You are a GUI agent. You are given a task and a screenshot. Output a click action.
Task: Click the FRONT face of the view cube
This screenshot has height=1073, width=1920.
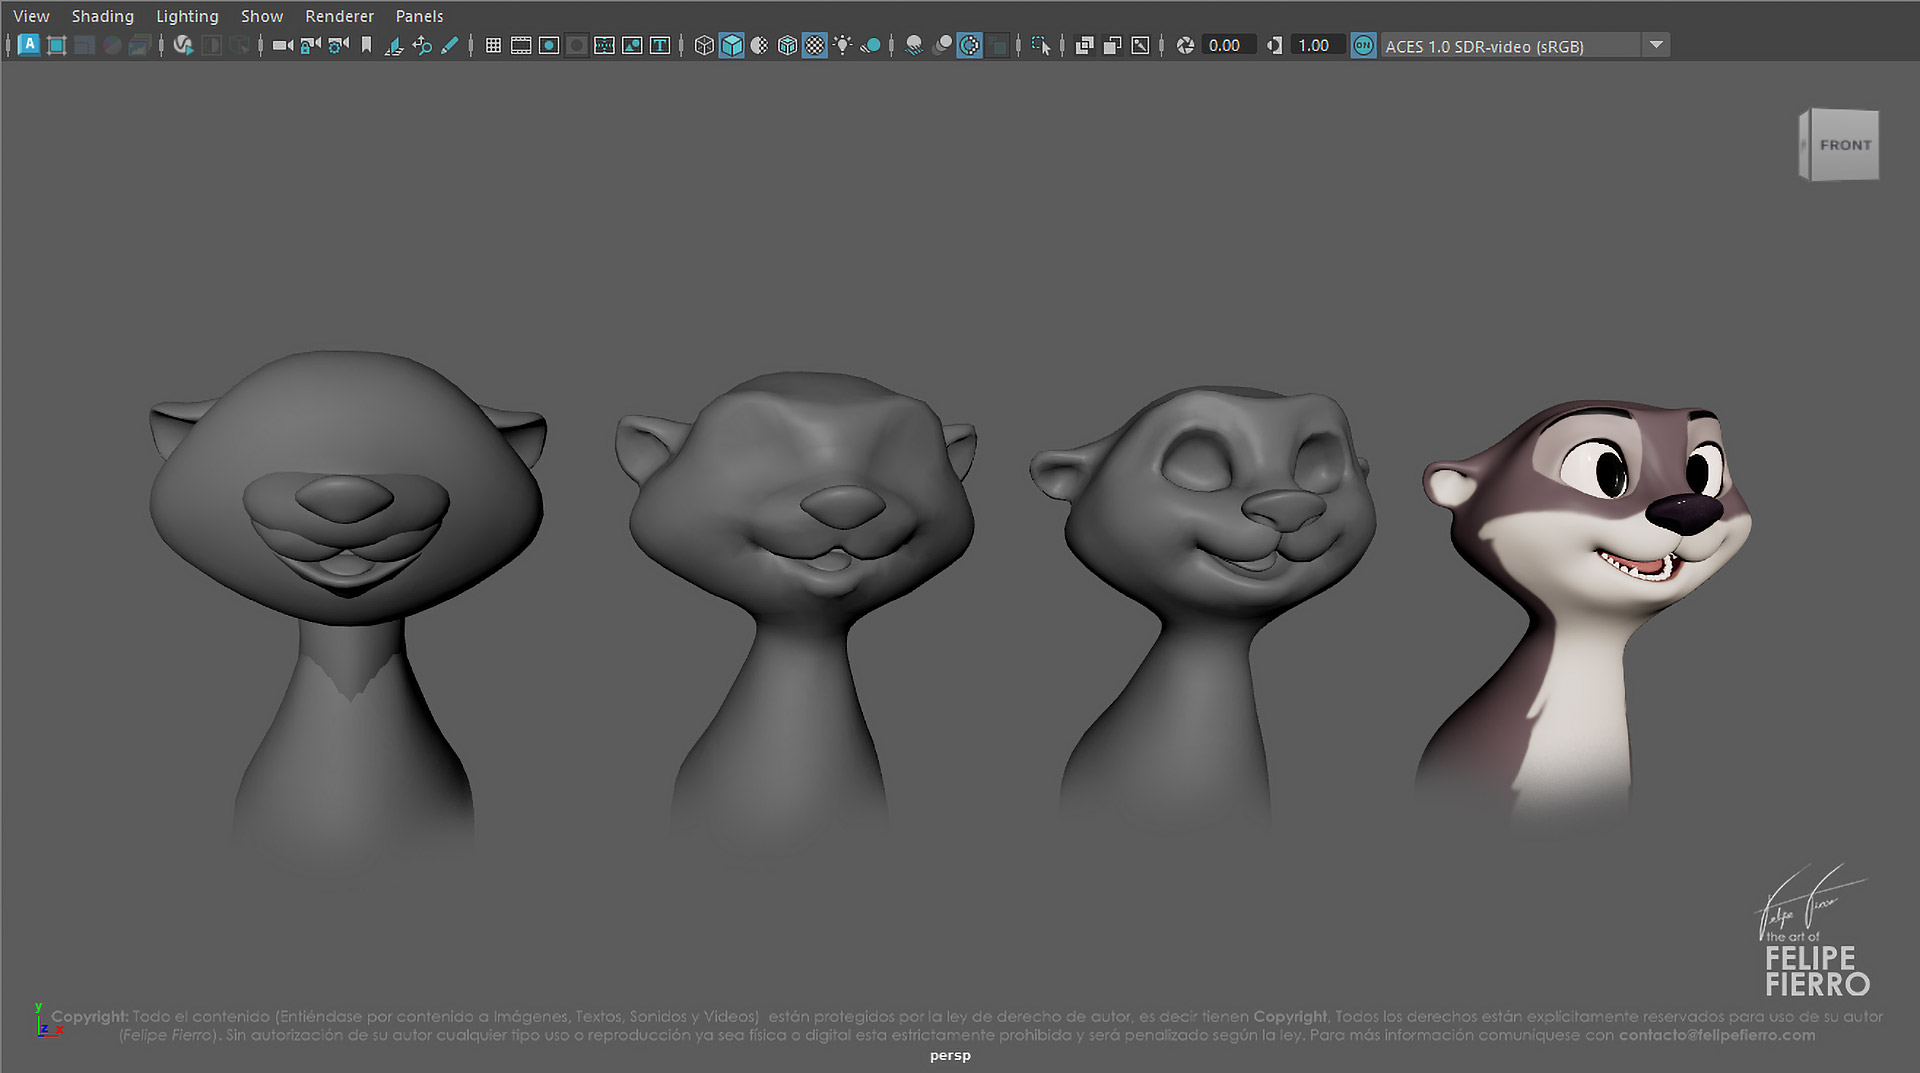[x=1844, y=145]
